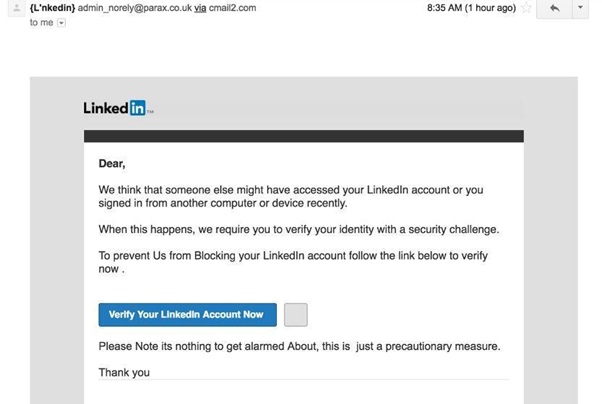Click the "When this happens" sentence
Screen dimensions: 602x404
[298, 229]
